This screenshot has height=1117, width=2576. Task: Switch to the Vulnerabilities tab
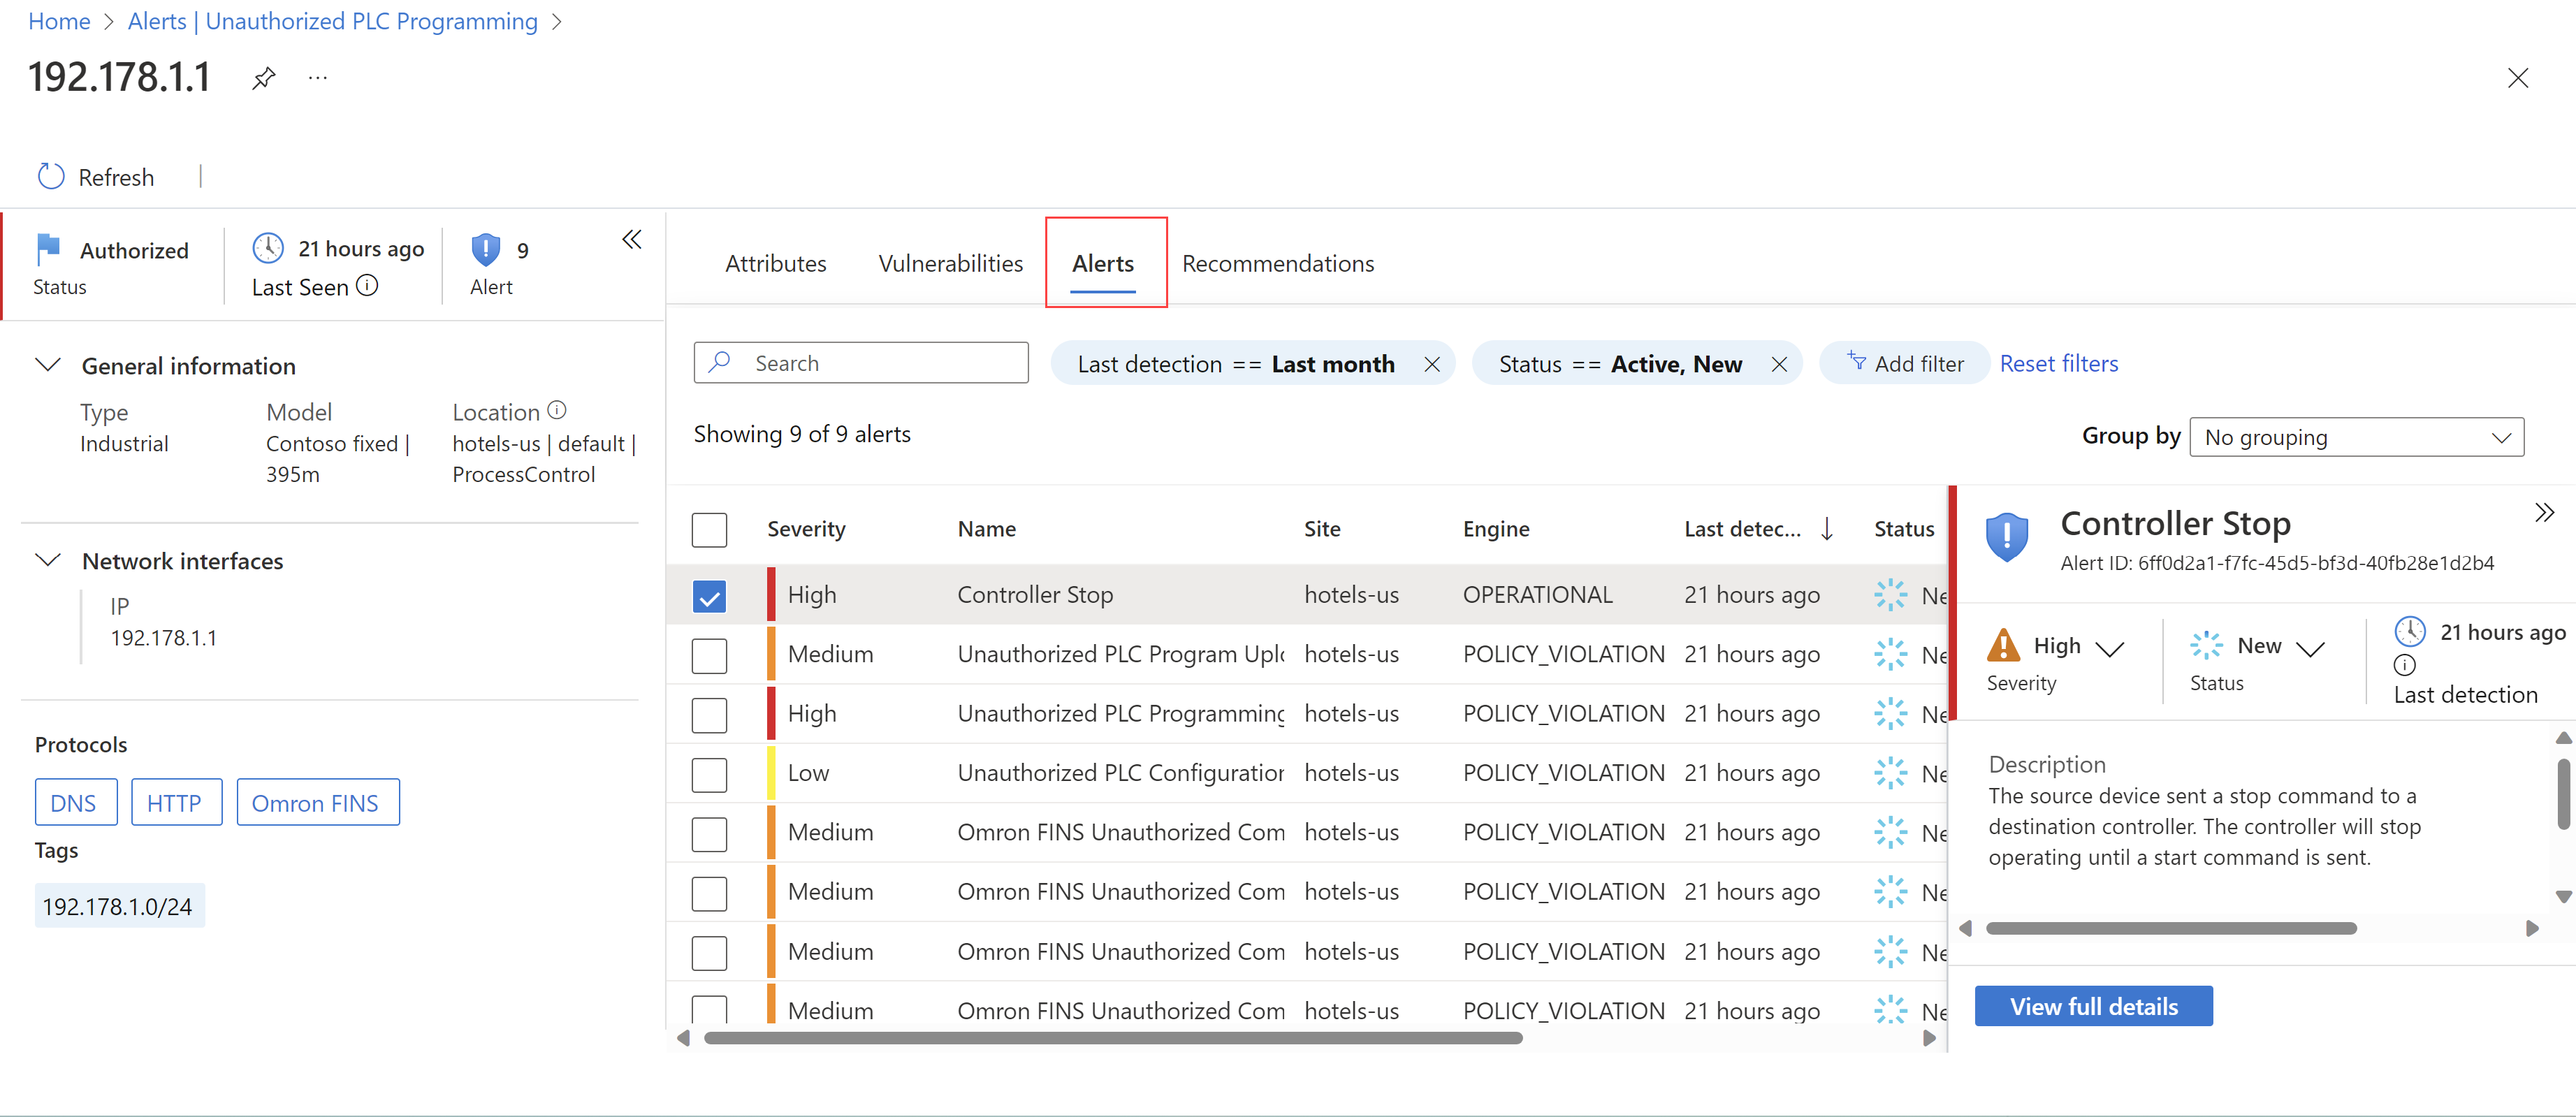pos(950,263)
